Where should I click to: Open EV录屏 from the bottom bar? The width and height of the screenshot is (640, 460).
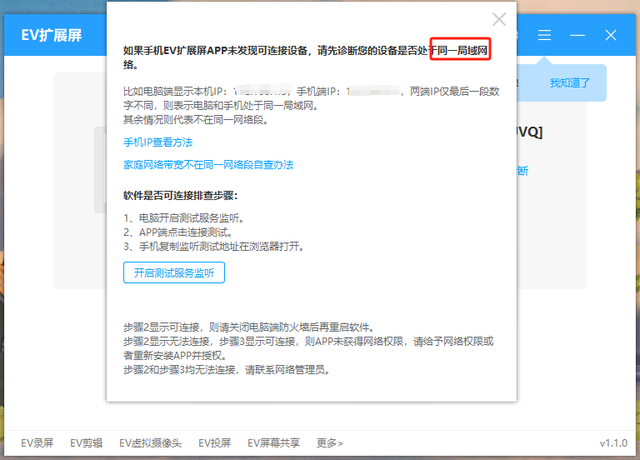tap(37, 443)
